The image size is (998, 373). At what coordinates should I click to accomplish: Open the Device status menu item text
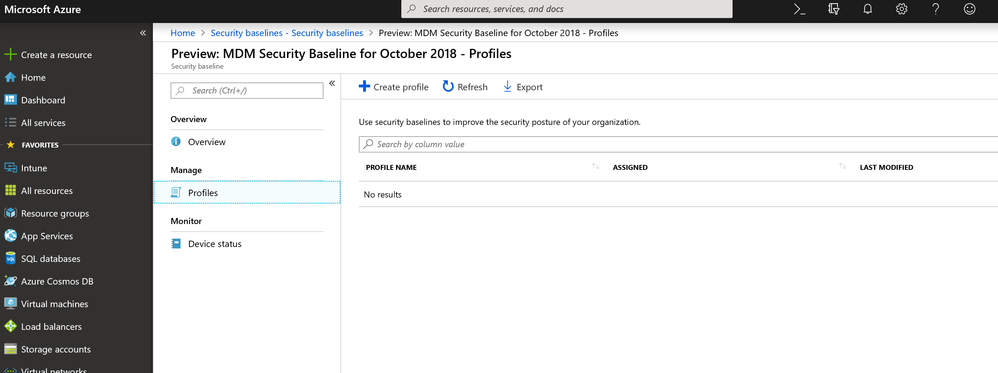[214, 244]
